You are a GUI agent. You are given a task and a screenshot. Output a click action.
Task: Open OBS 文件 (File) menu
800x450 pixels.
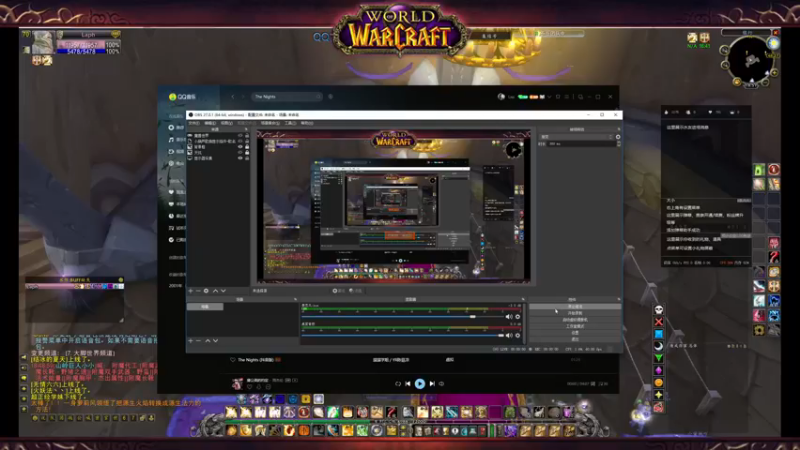(x=194, y=123)
